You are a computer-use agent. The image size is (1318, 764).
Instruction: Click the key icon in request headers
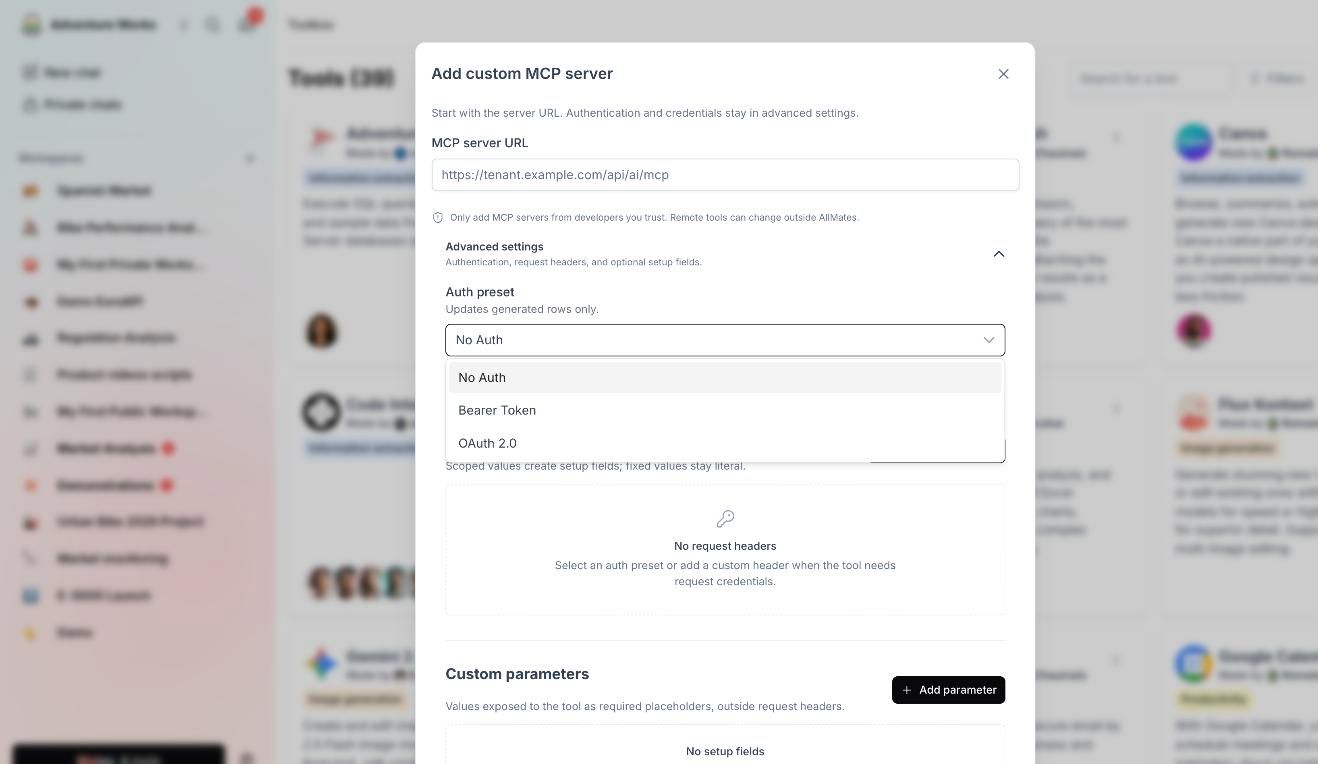point(725,519)
